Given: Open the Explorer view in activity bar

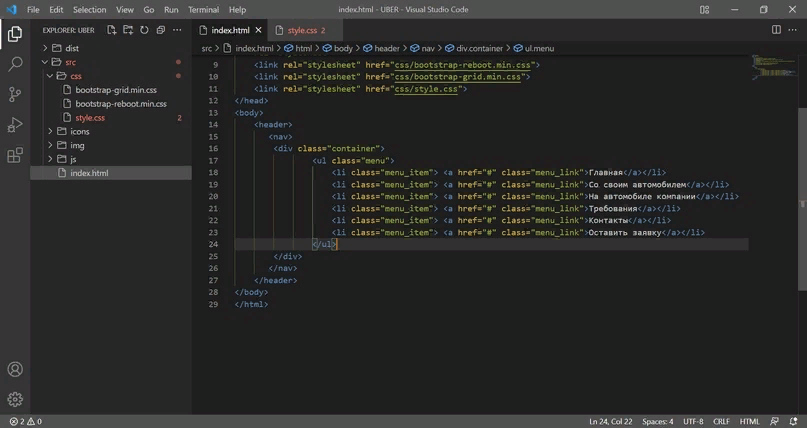Looking at the screenshot, I should pos(15,34).
